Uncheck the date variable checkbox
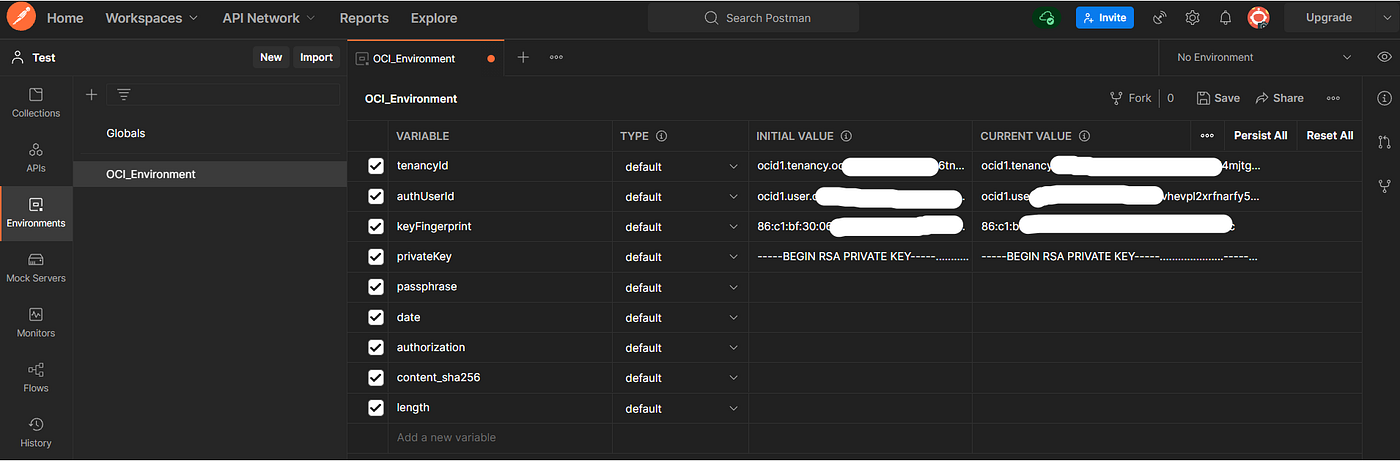The height and width of the screenshot is (461, 1400). coord(376,317)
